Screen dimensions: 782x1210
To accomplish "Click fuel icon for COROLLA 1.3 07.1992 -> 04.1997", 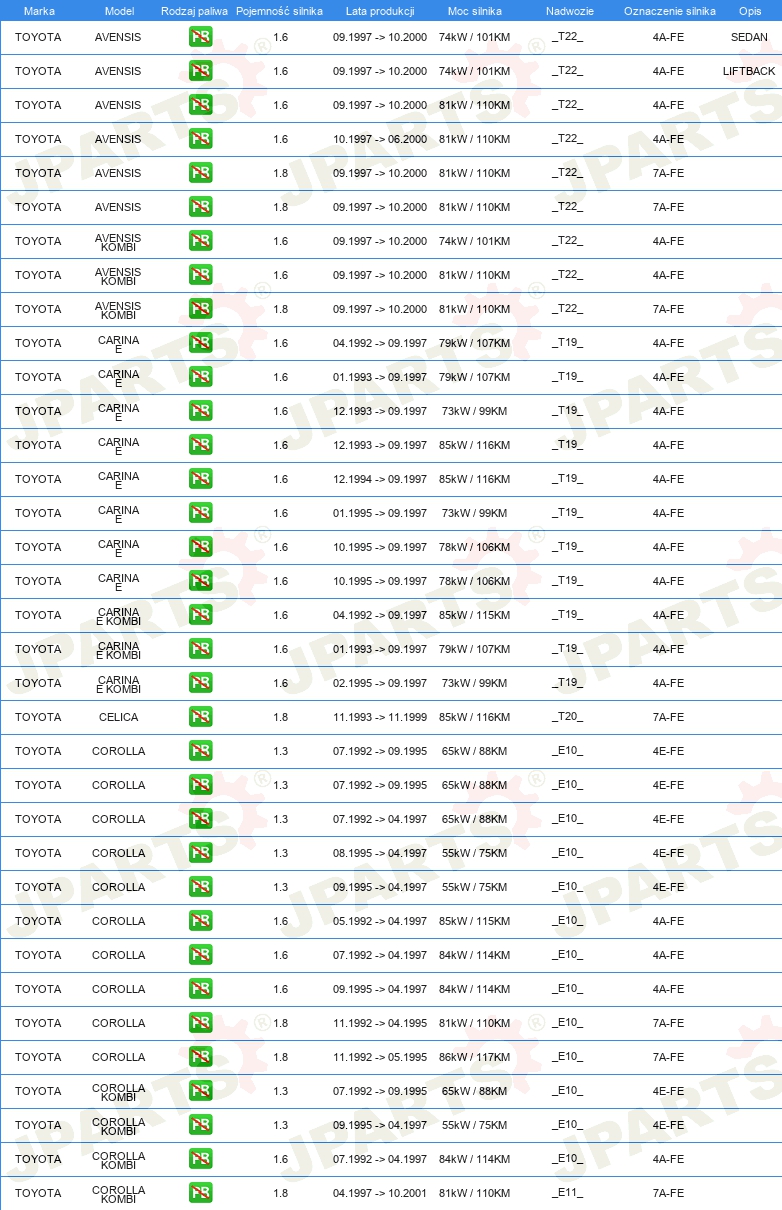I will pos(200,819).
